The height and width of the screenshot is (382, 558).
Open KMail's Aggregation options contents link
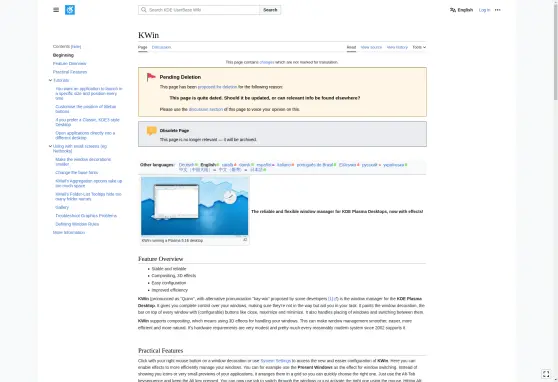pos(89,183)
